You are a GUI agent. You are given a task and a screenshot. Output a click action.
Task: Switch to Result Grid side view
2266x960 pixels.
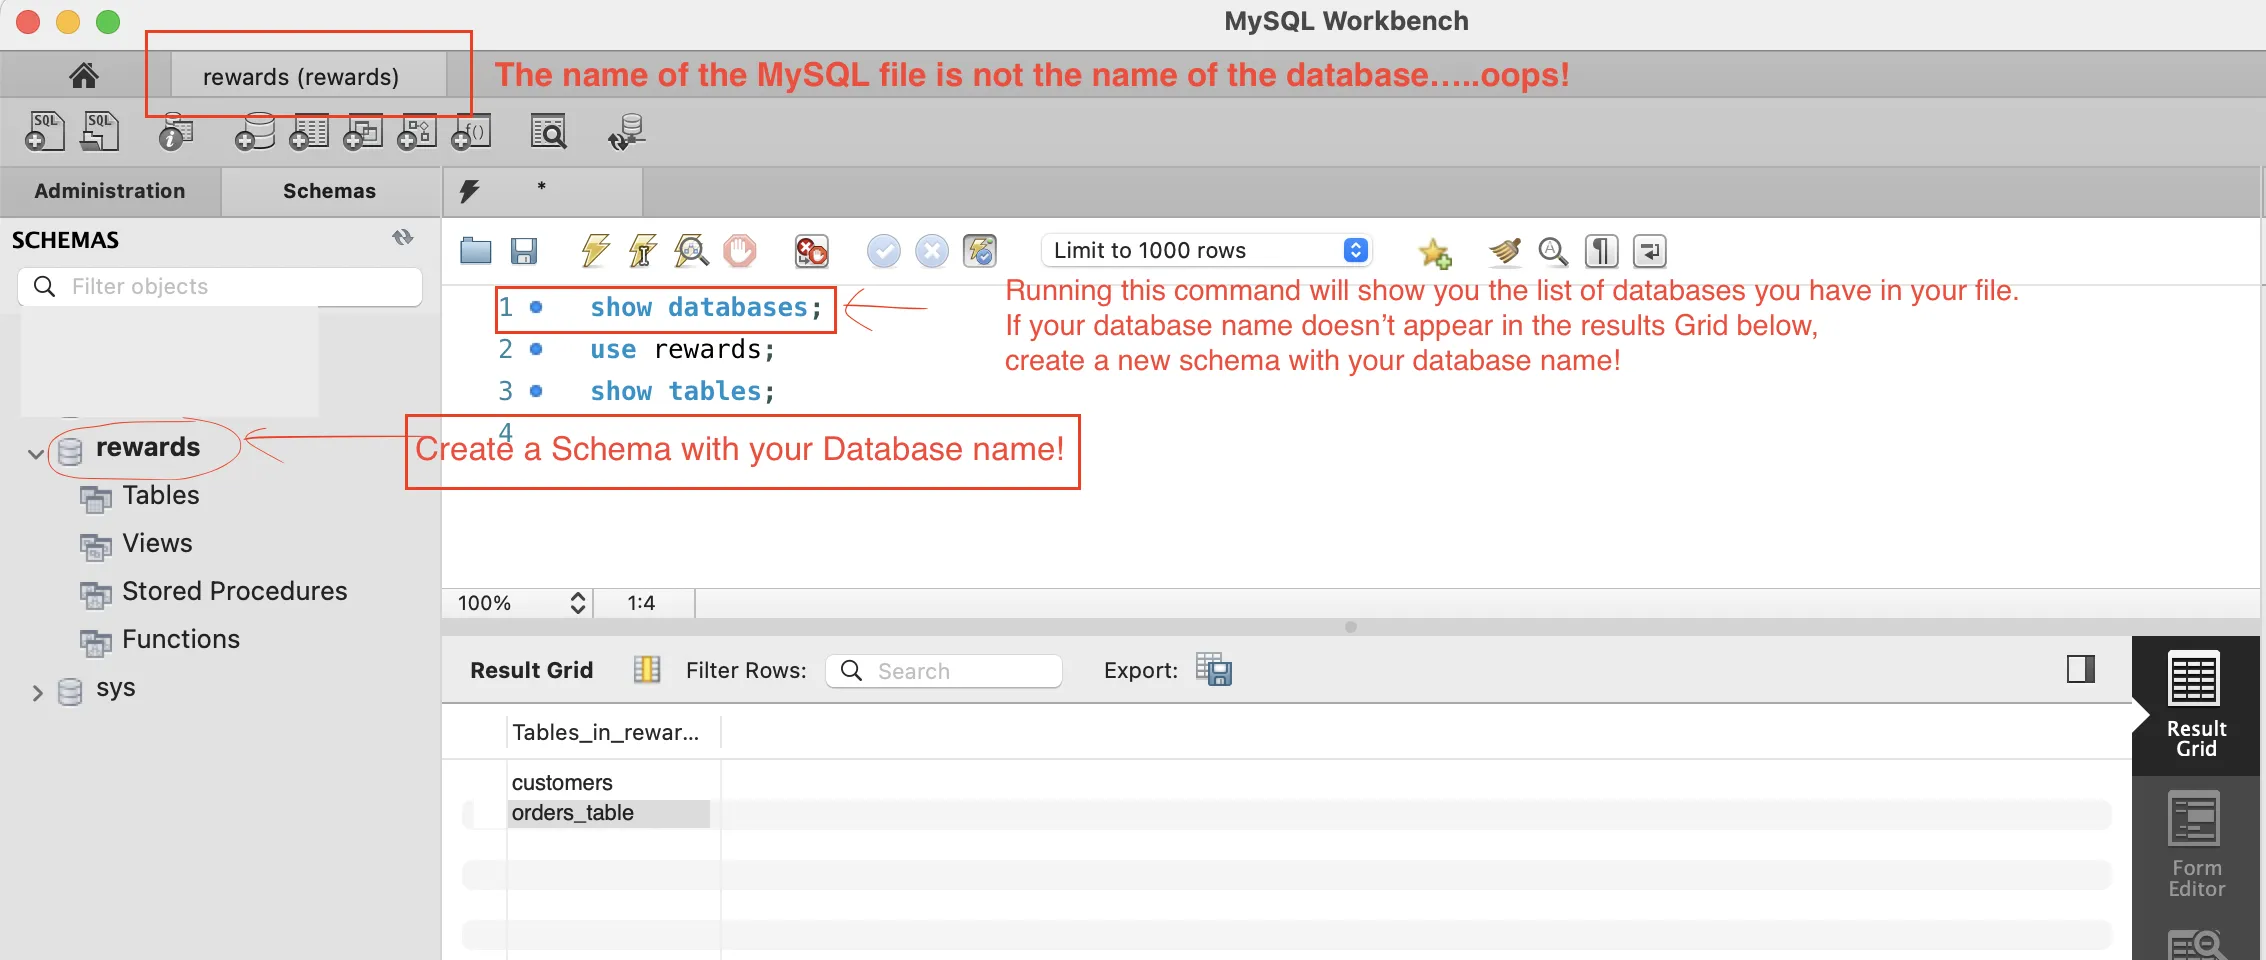[x=2196, y=706]
